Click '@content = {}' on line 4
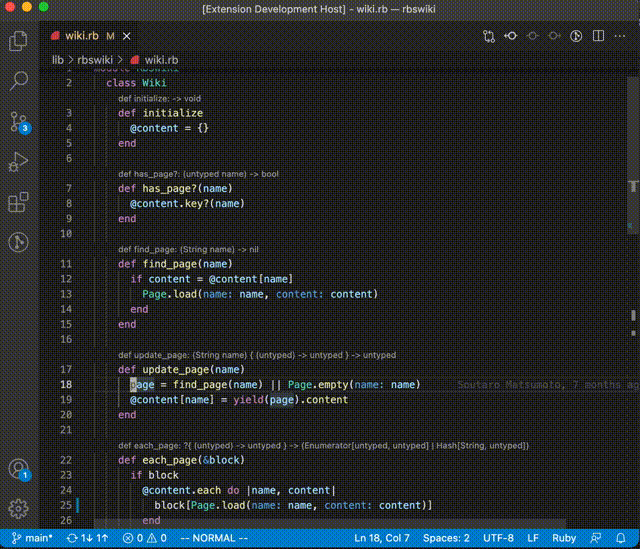This screenshot has width=640, height=549. pyautogui.click(x=169, y=128)
